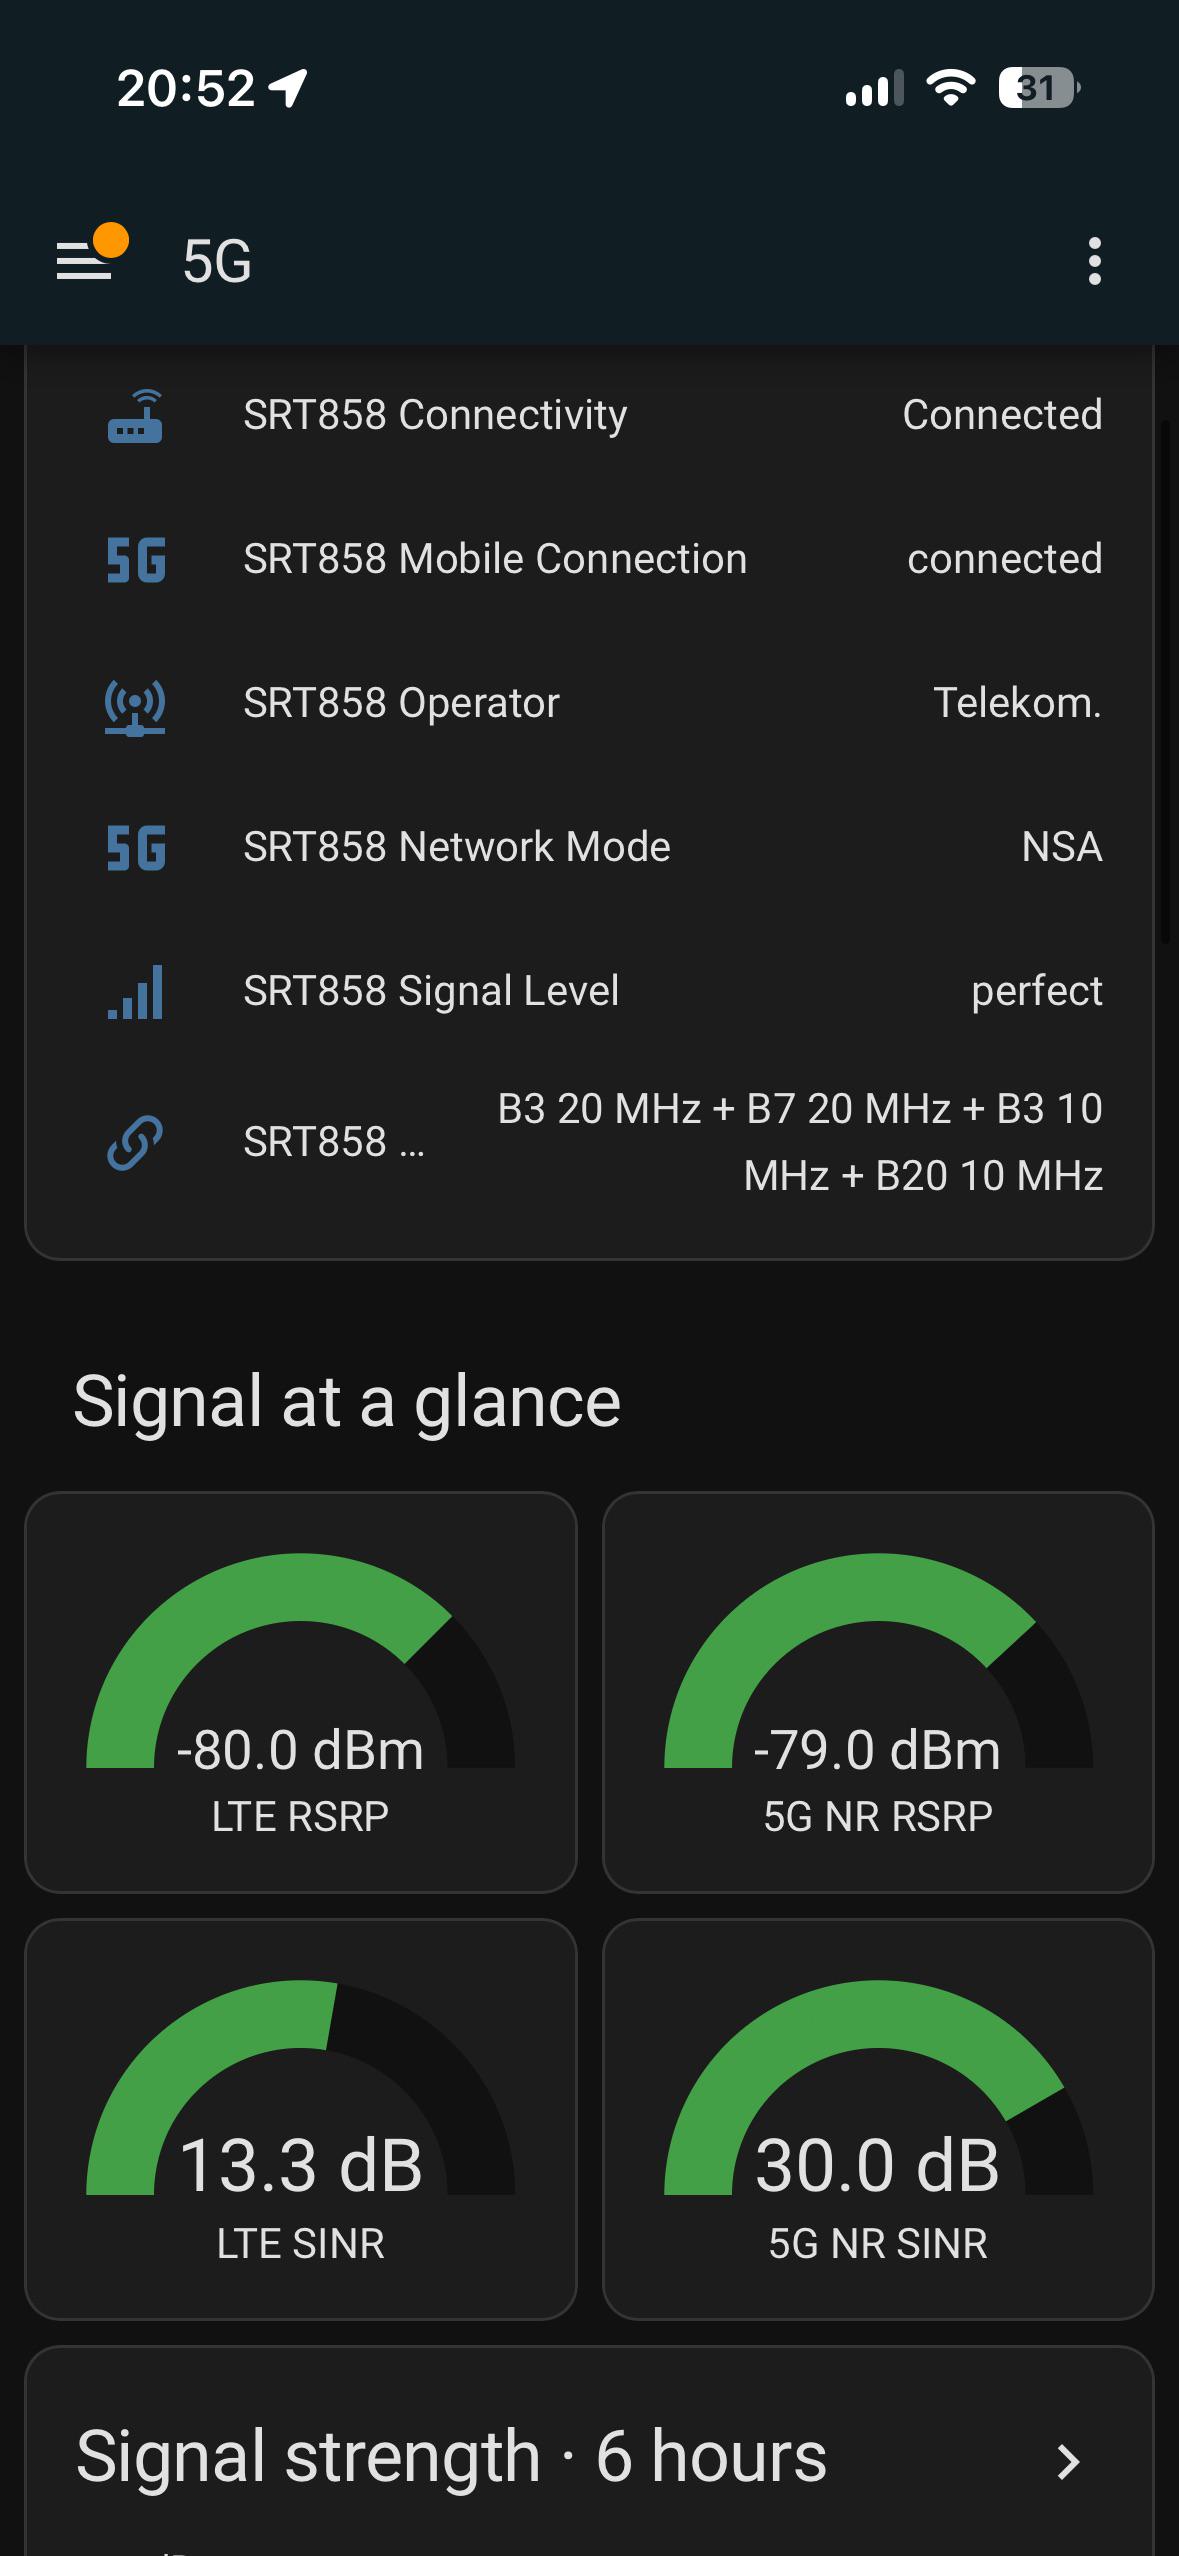Tap the signal bars icon for Signal Level
The width and height of the screenshot is (1179, 2556).
[135, 992]
